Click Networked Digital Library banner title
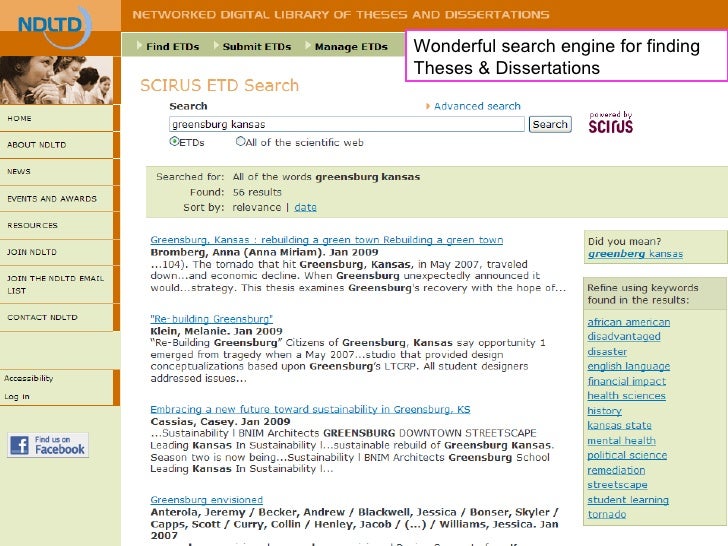 coord(340,15)
